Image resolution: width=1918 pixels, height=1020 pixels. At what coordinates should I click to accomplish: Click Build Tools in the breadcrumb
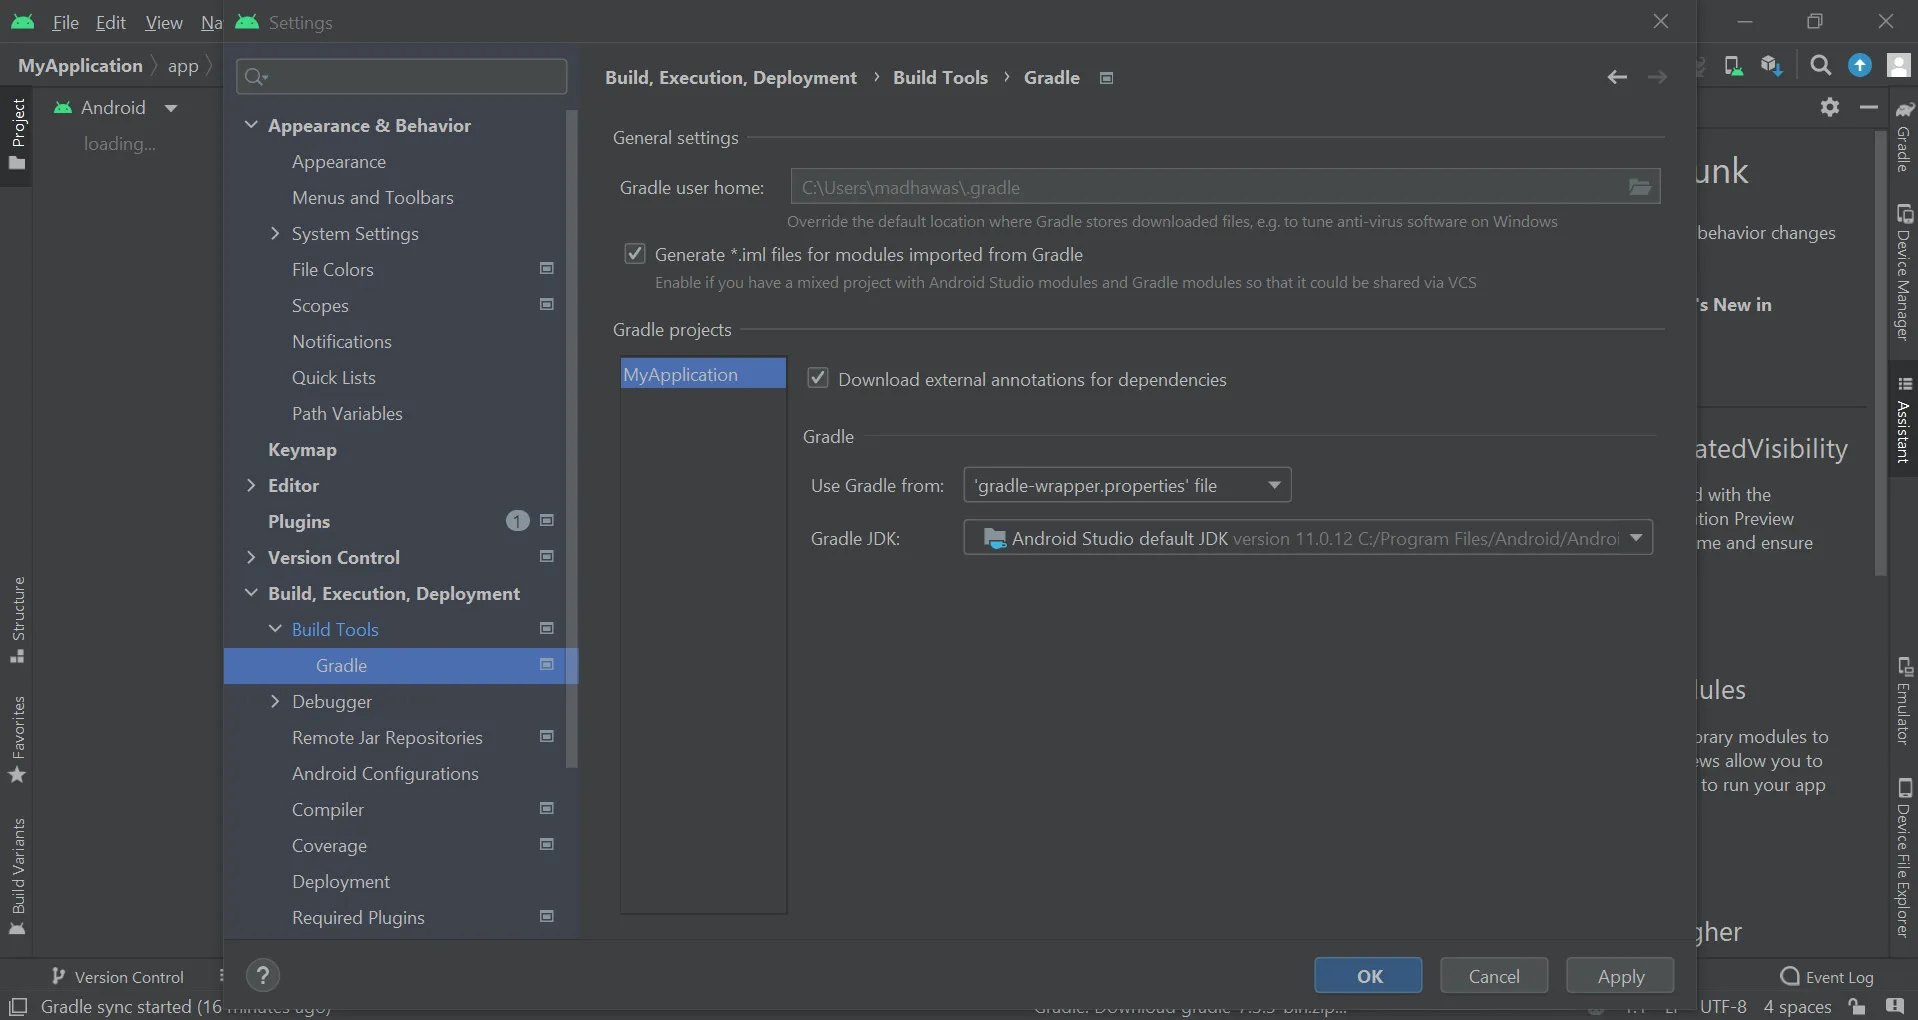(940, 78)
